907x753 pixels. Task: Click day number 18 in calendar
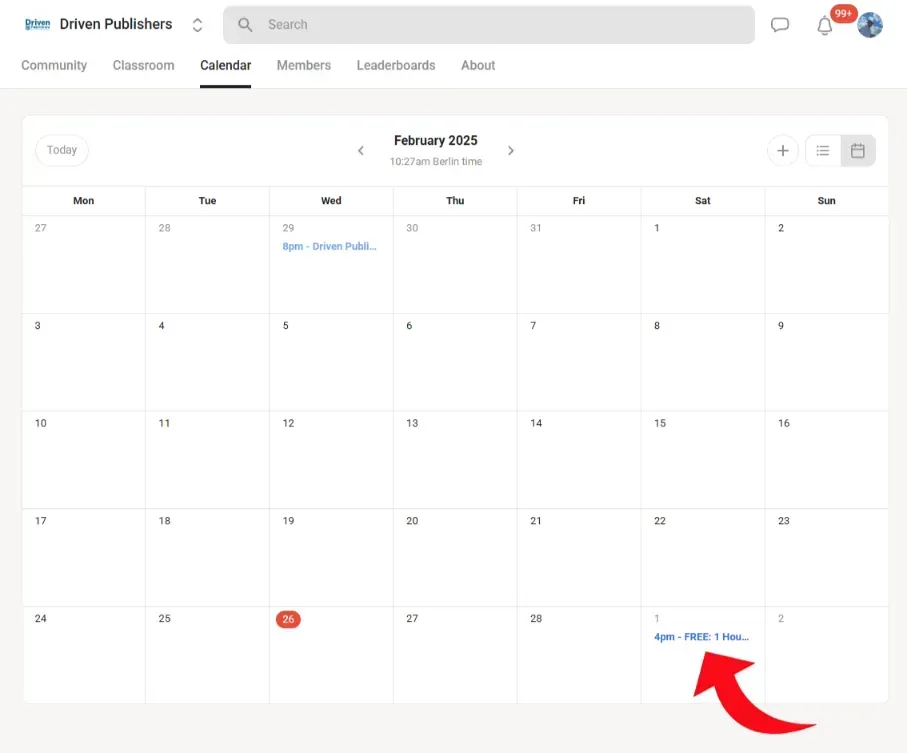[x=164, y=521]
